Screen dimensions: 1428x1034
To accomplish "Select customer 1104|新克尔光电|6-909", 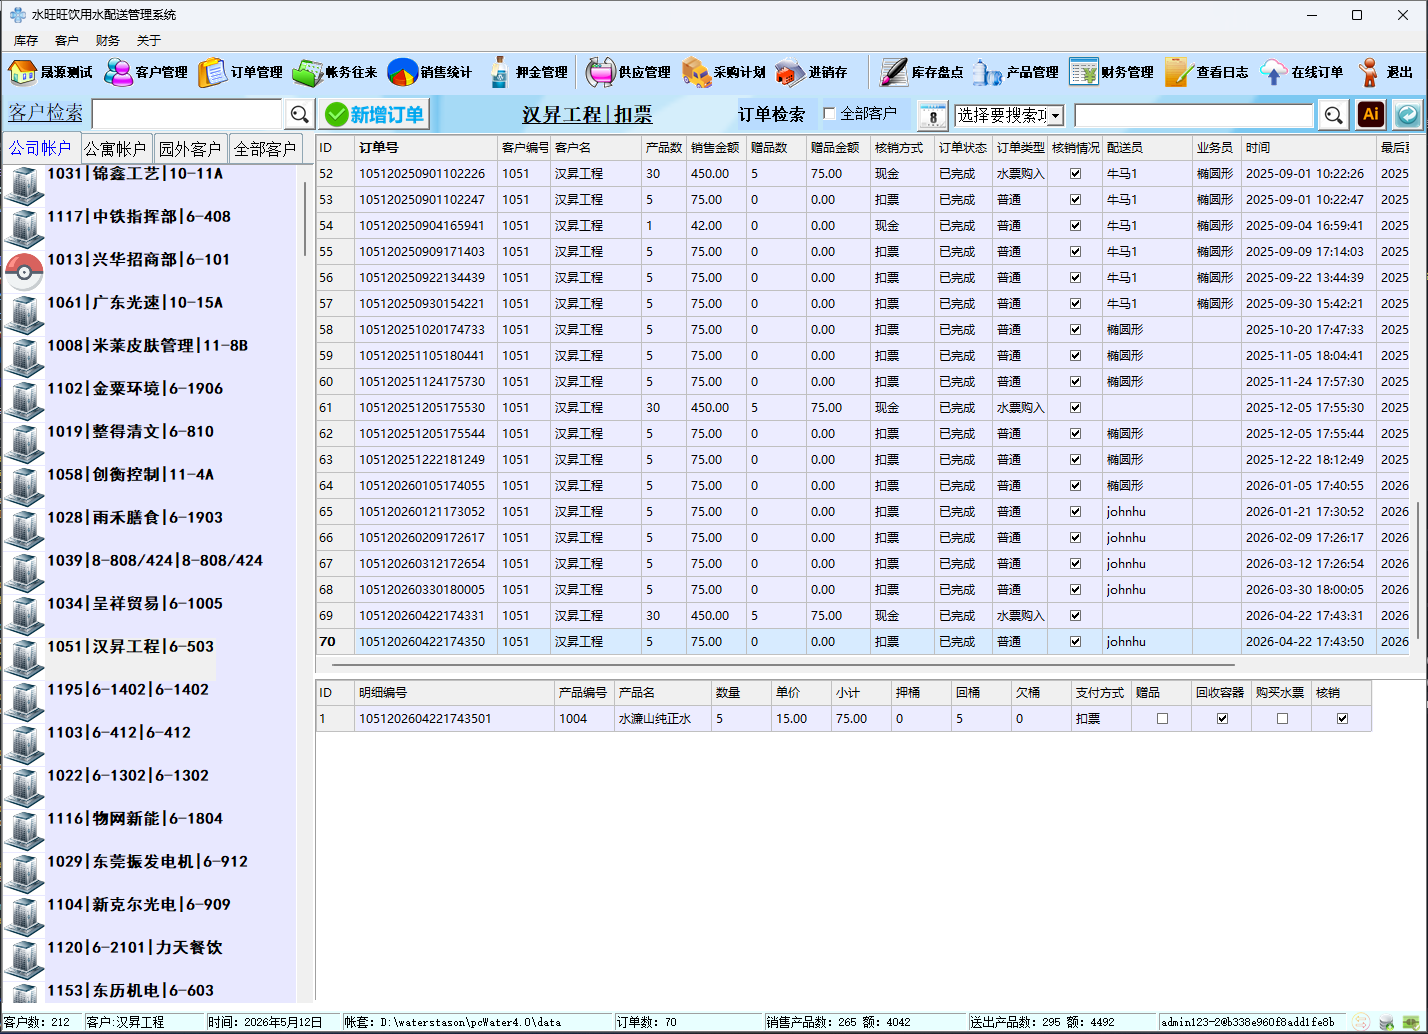I will [x=138, y=904].
